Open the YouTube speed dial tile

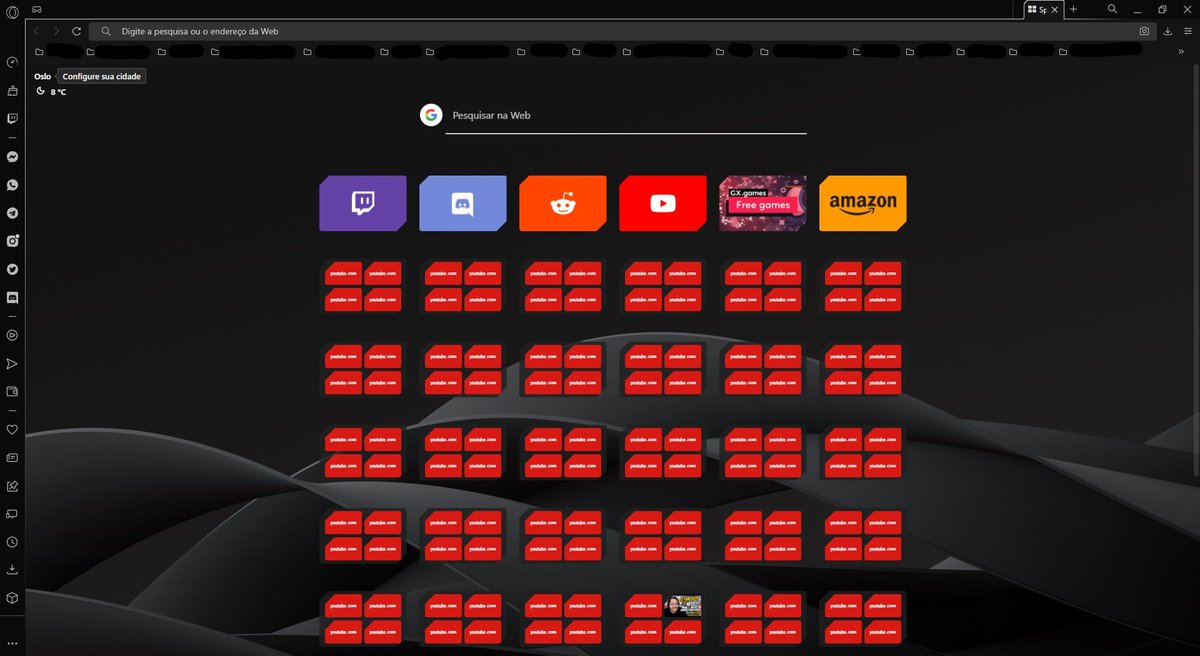click(x=663, y=203)
